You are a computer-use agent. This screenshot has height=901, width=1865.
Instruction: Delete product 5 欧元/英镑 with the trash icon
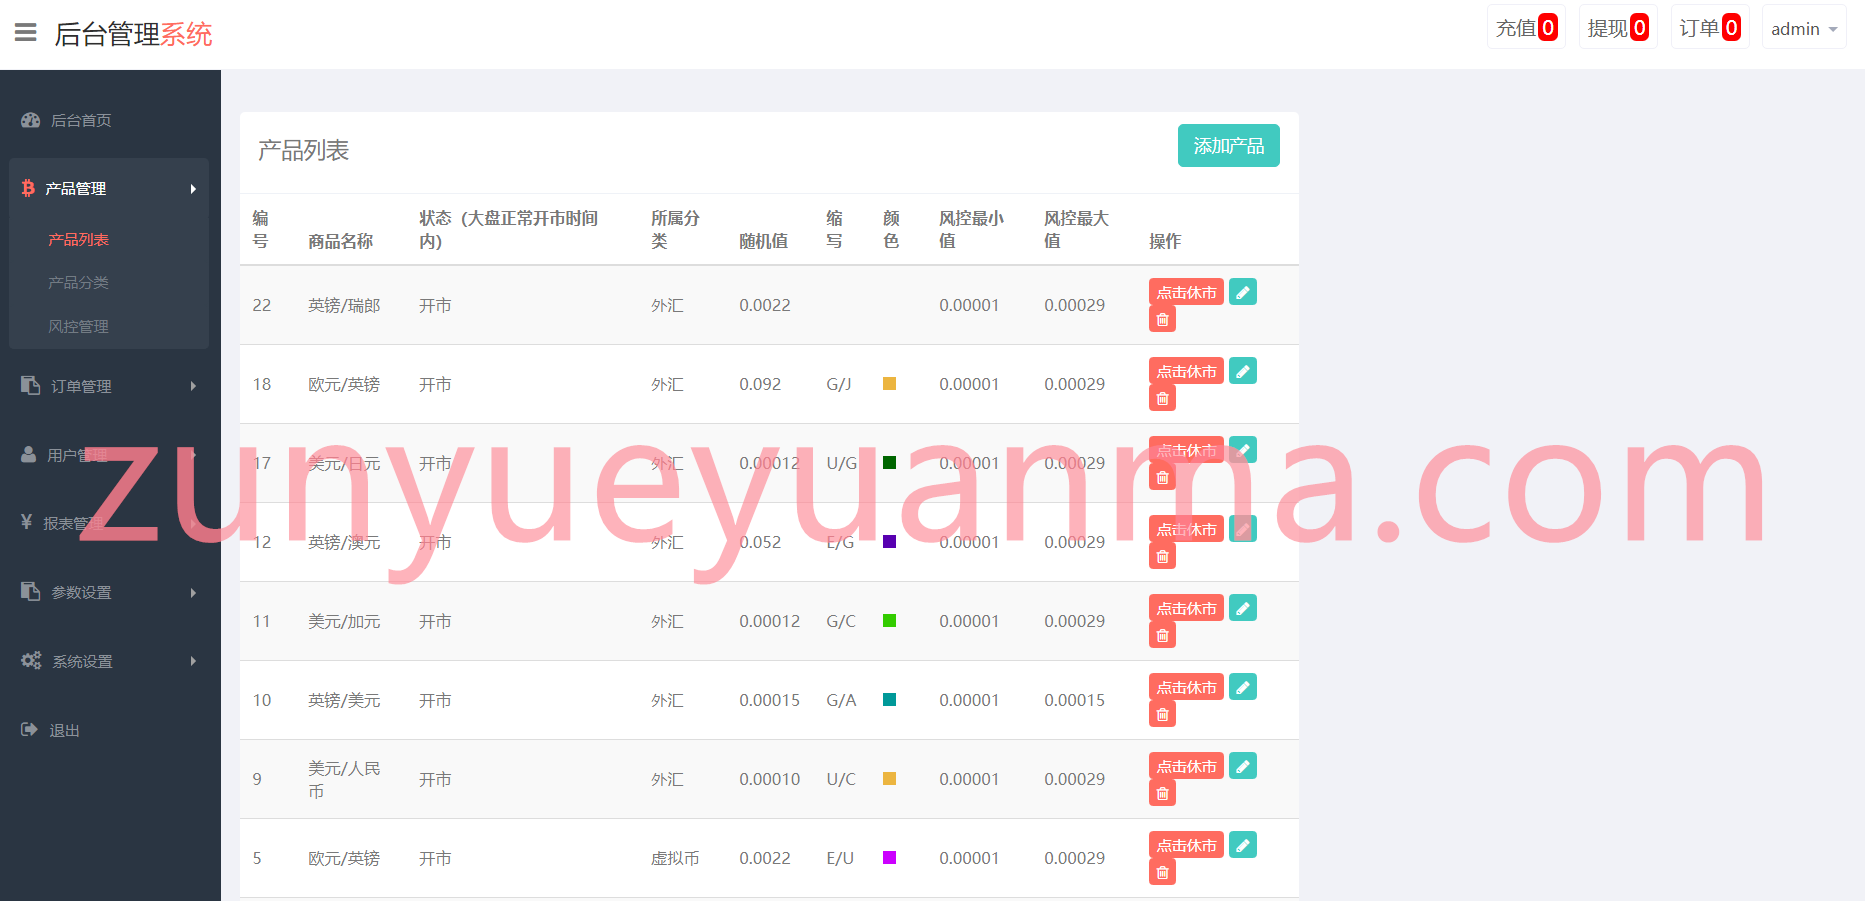tap(1162, 873)
